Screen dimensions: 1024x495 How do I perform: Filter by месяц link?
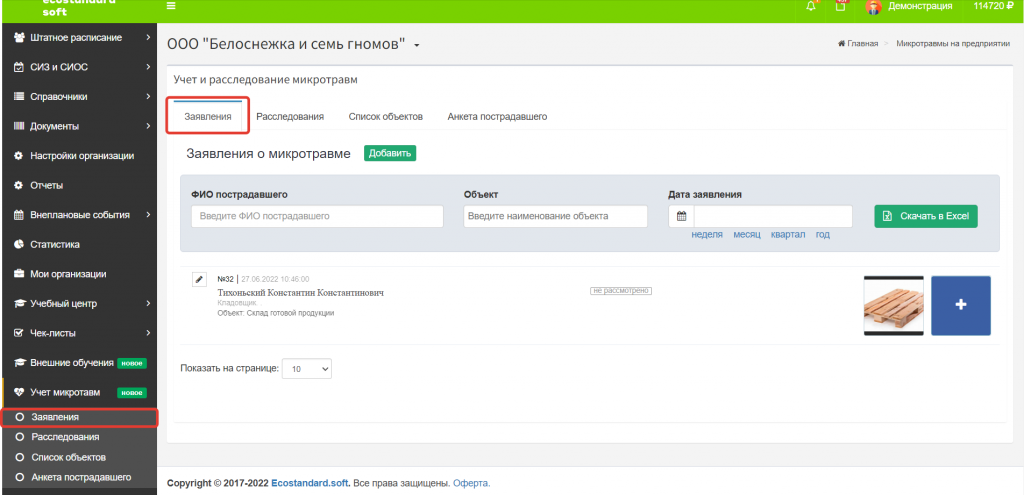point(747,234)
